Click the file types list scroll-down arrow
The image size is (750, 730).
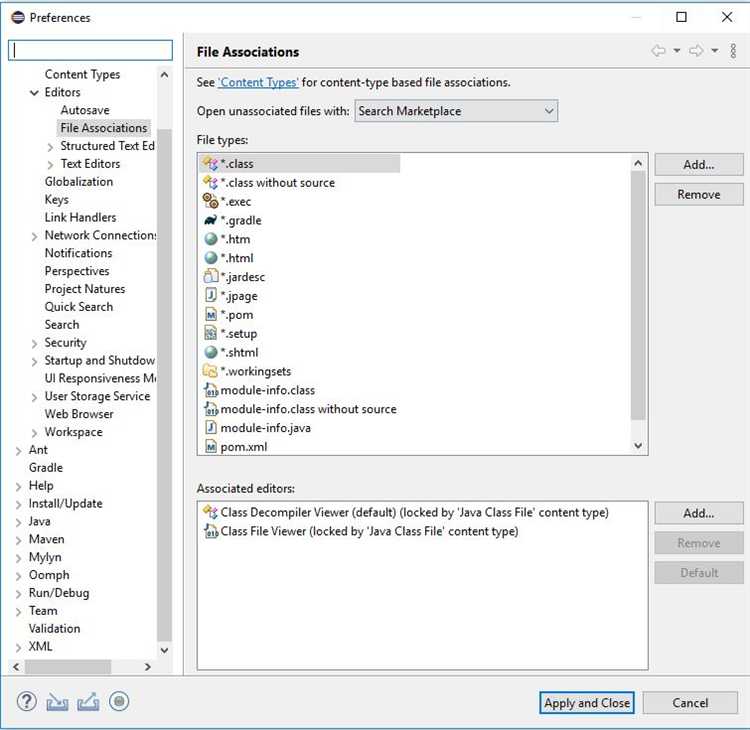click(x=638, y=445)
